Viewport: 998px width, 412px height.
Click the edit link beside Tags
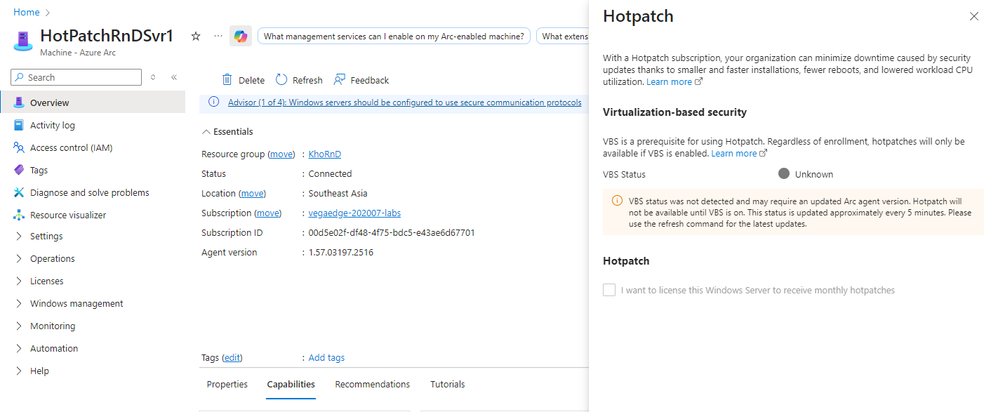[x=232, y=358]
